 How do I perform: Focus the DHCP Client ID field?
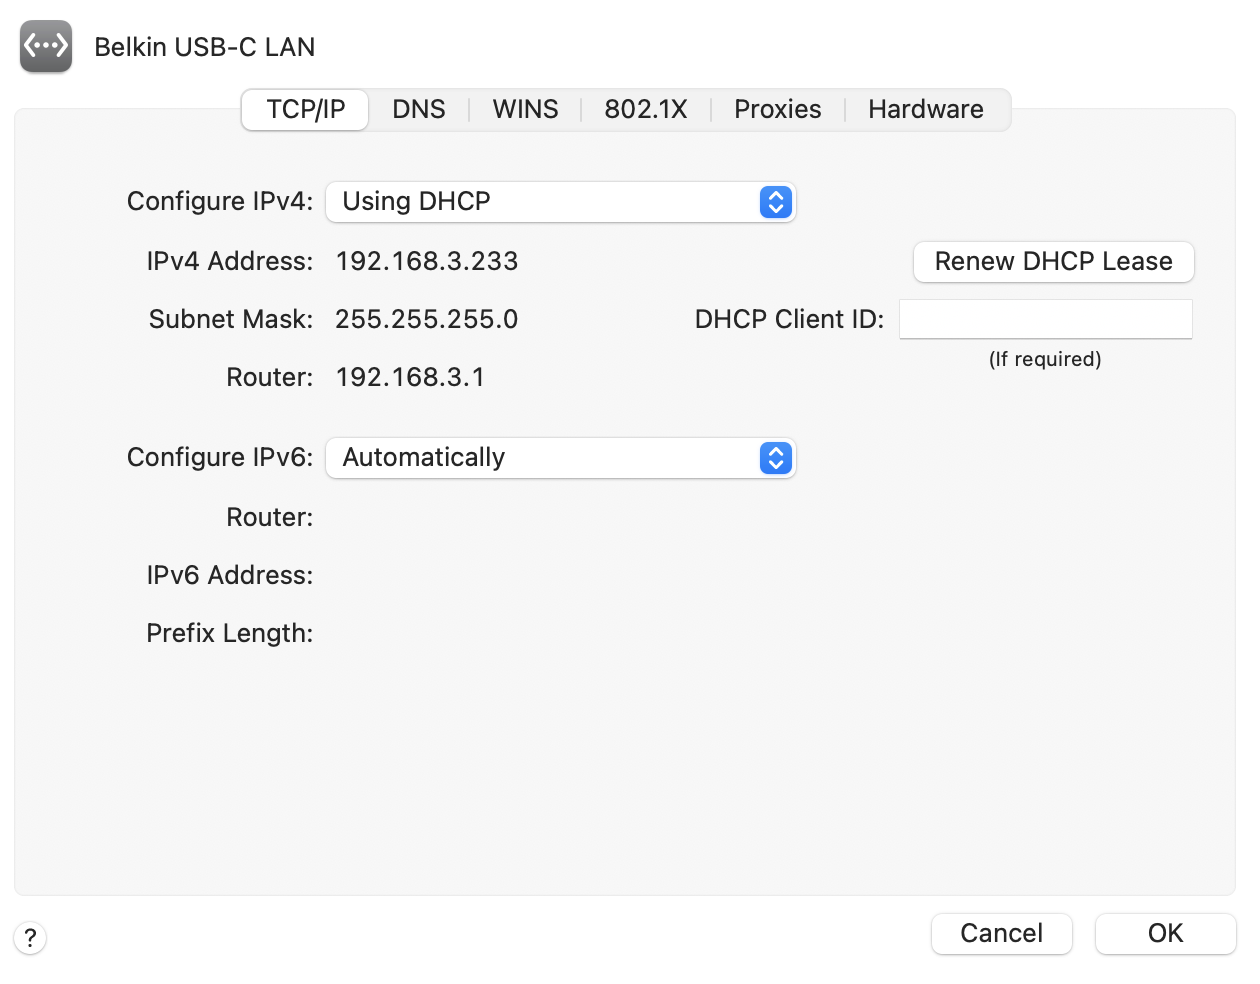[1045, 319]
